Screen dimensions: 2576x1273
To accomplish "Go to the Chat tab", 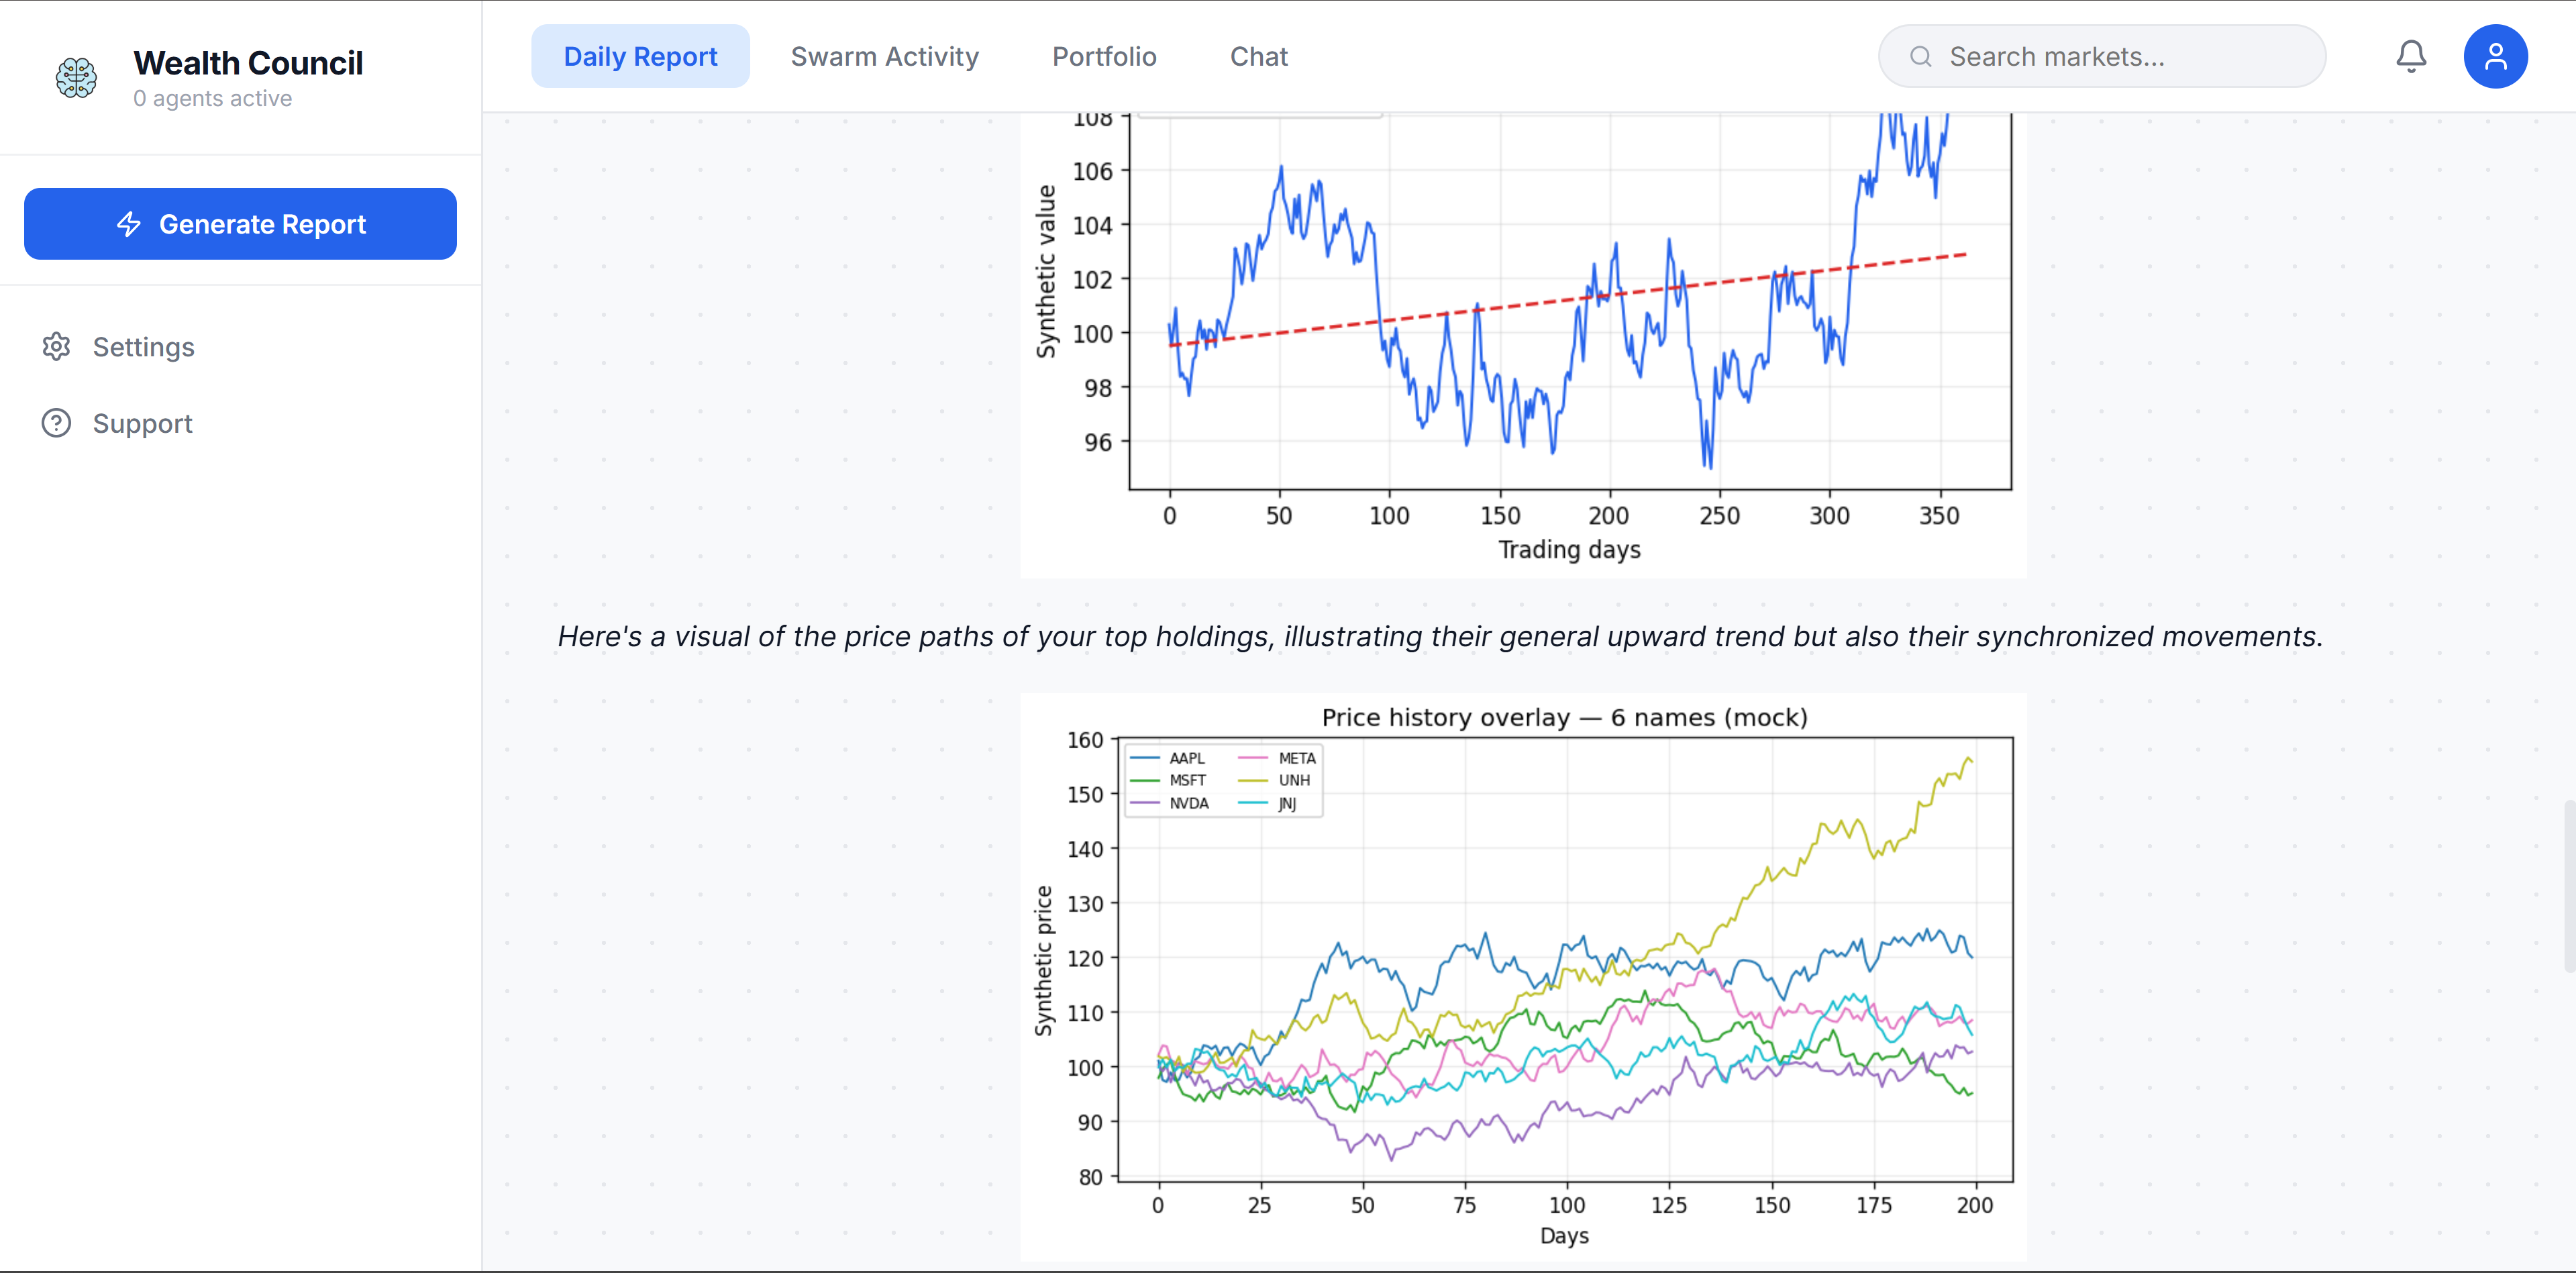I will click(x=1258, y=56).
